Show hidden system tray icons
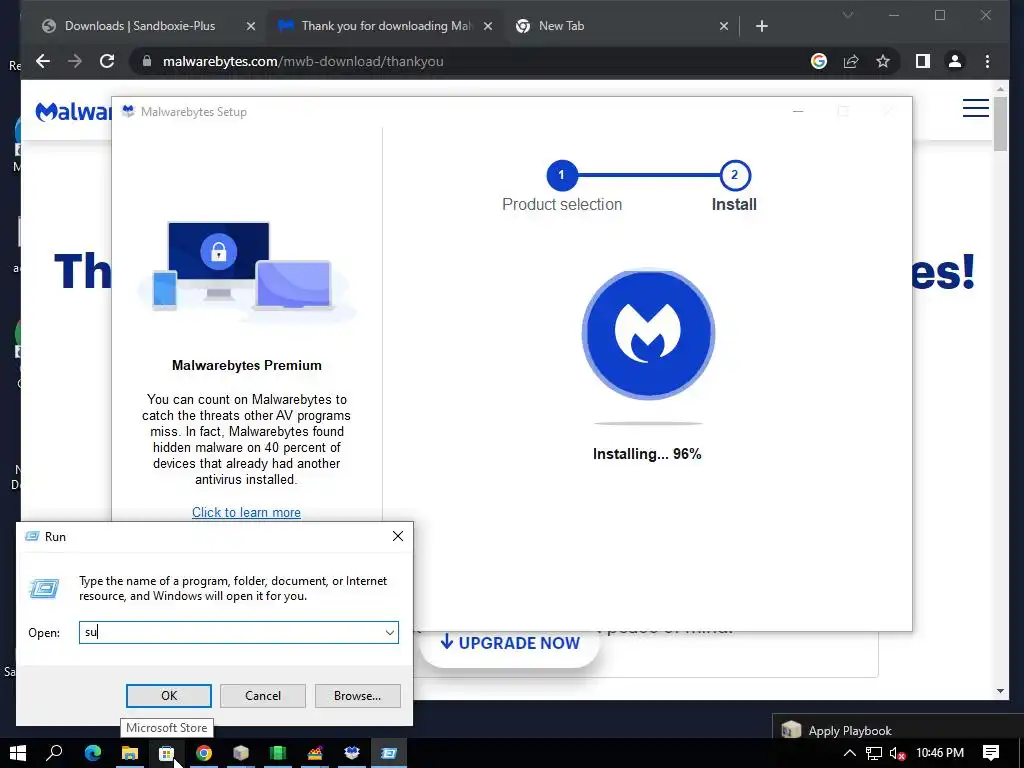 coord(849,753)
